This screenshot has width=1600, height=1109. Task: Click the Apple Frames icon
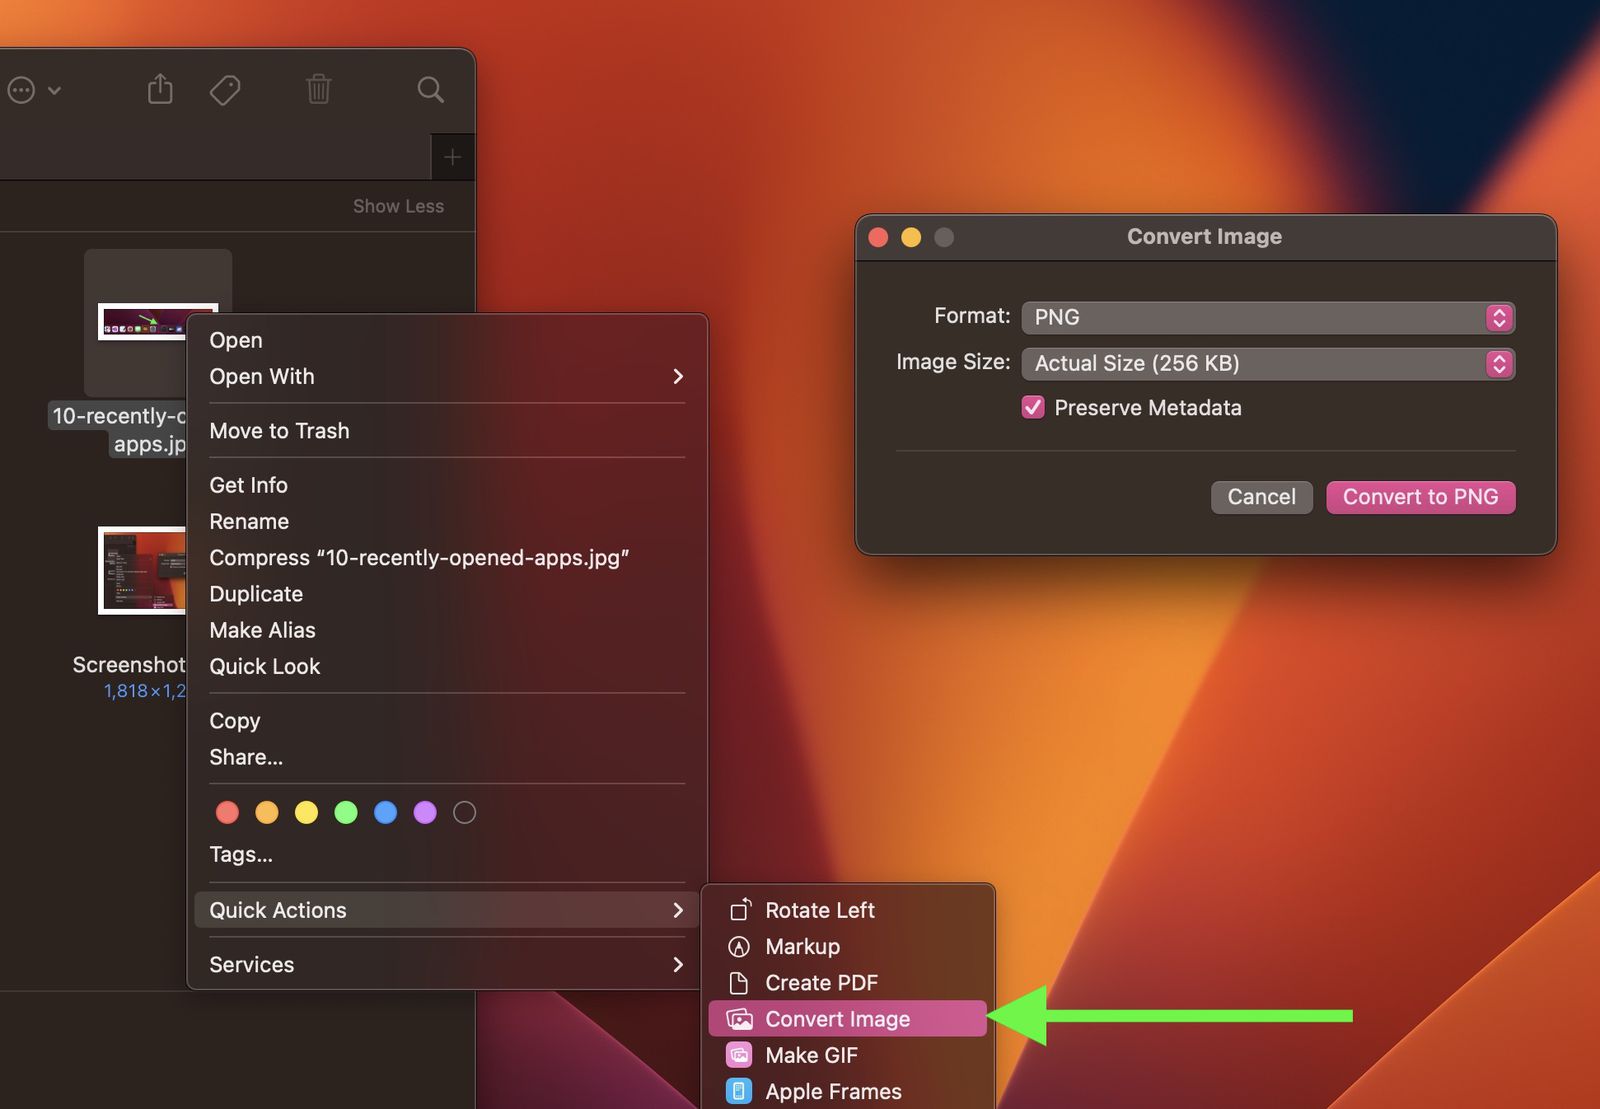738,1091
